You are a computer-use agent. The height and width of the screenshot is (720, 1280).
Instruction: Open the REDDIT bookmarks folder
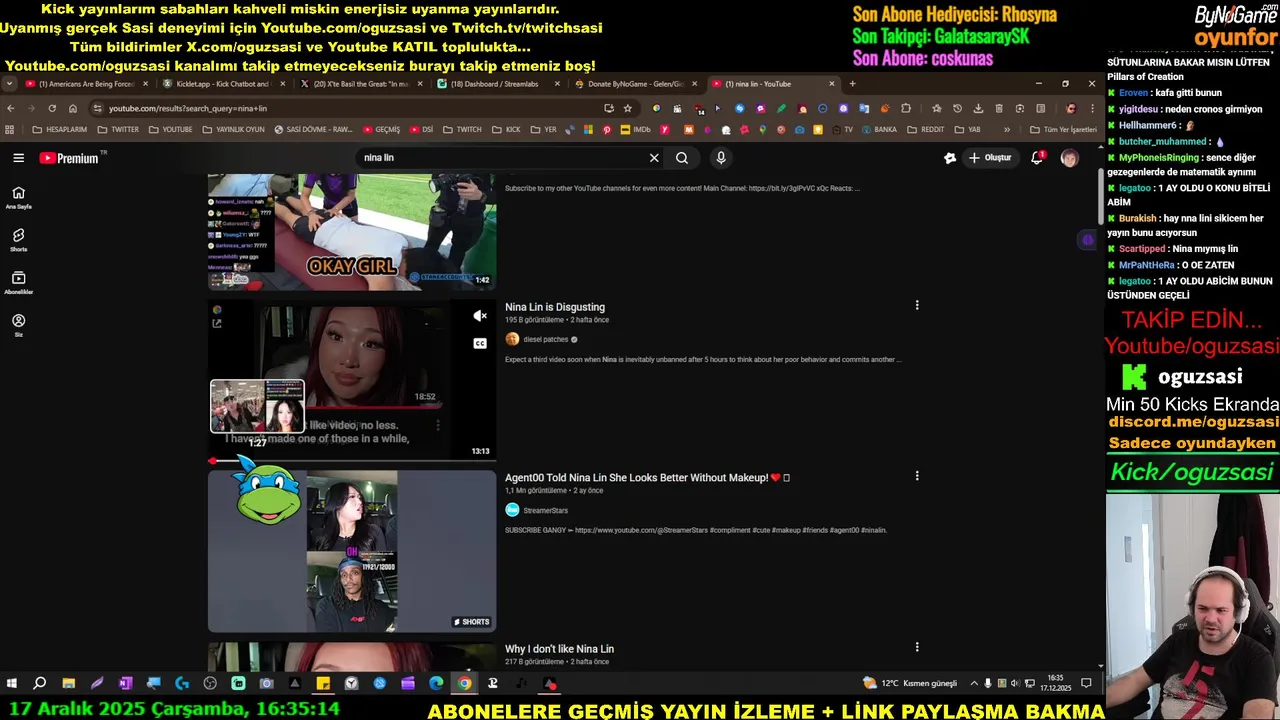[925, 129]
